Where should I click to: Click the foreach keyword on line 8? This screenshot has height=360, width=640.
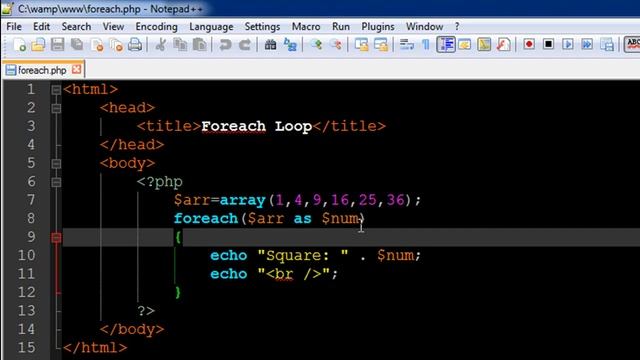tap(206, 218)
